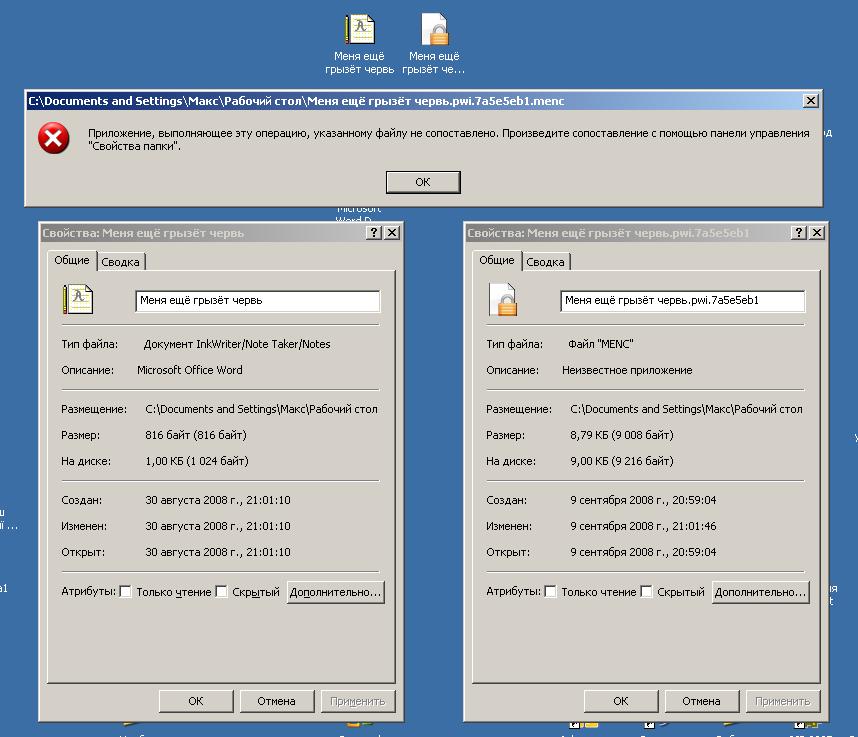Enable "Только чтение" in left properties window
Screen dimensions: 858x737
pyautogui.click(x=126, y=592)
